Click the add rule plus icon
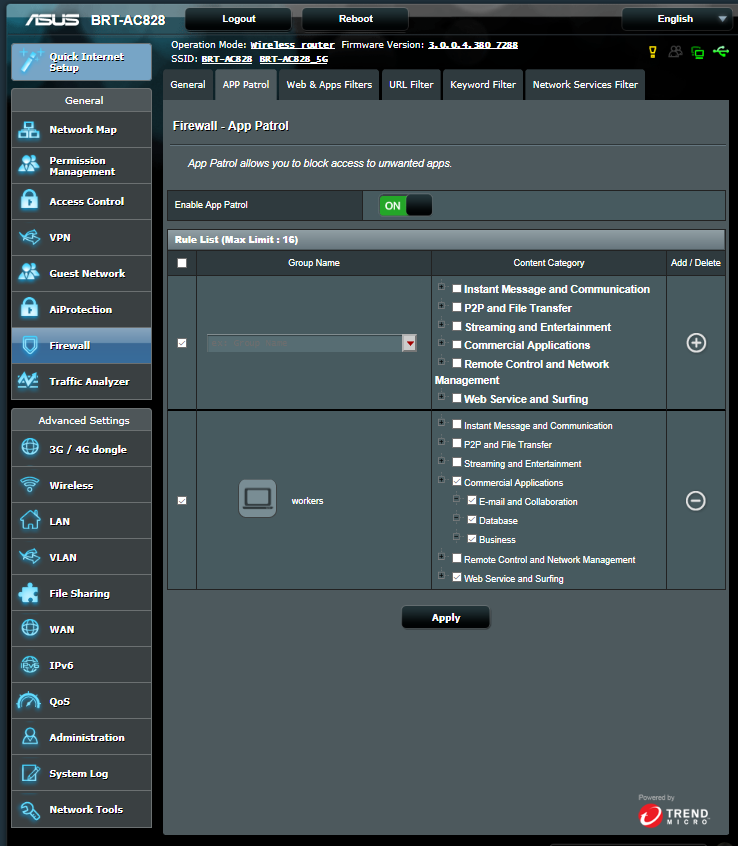 coord(696,343)
